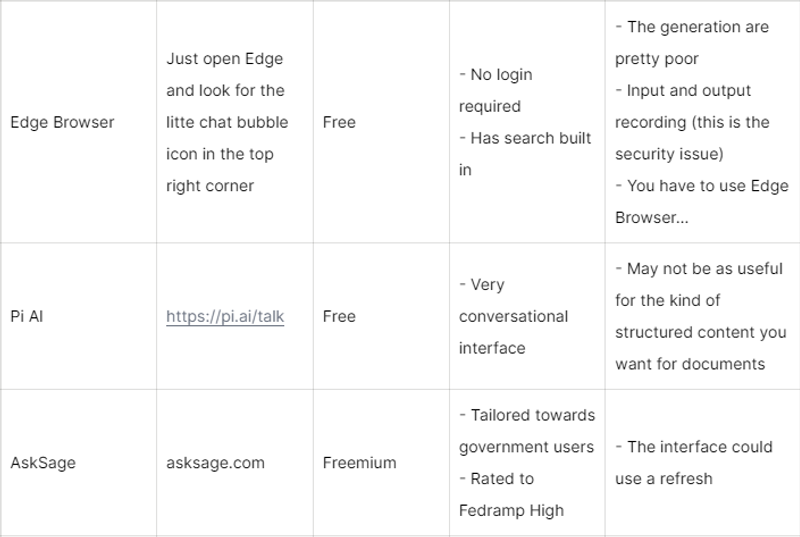The image size is (800, 537).
Task: Click the 'No login required' pros text
Action: (495, 90)
